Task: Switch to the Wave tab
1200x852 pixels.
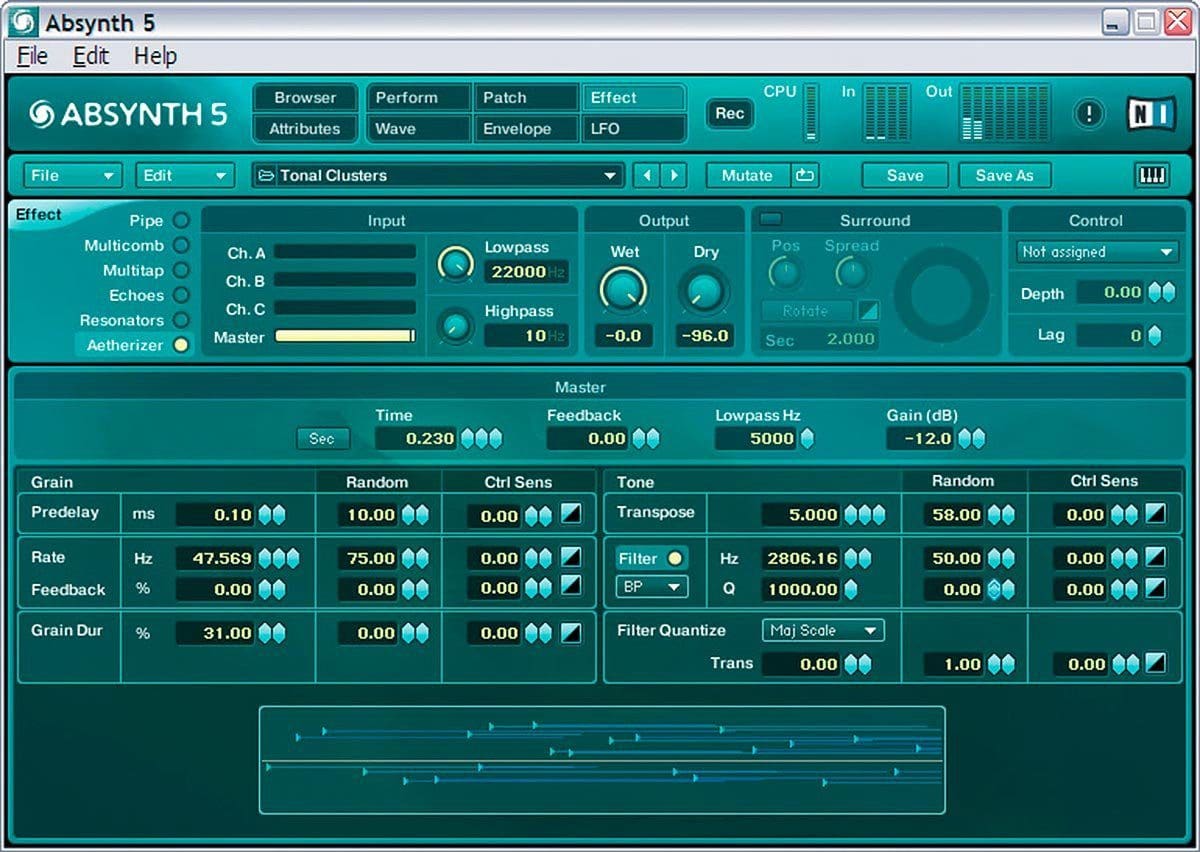Action: pyautogui.click(x=418, y=128)
